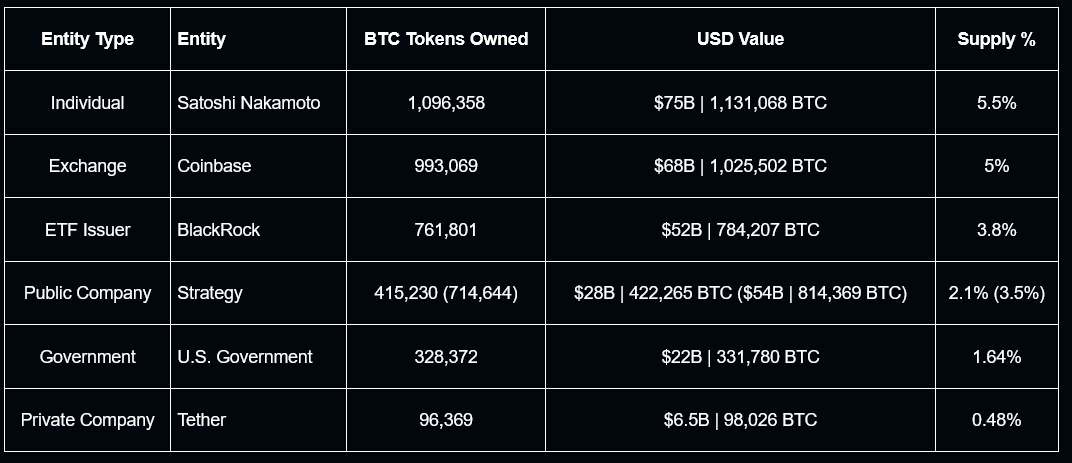Click the 2.1% (3.5%) supply cell

tap(996, 293)
